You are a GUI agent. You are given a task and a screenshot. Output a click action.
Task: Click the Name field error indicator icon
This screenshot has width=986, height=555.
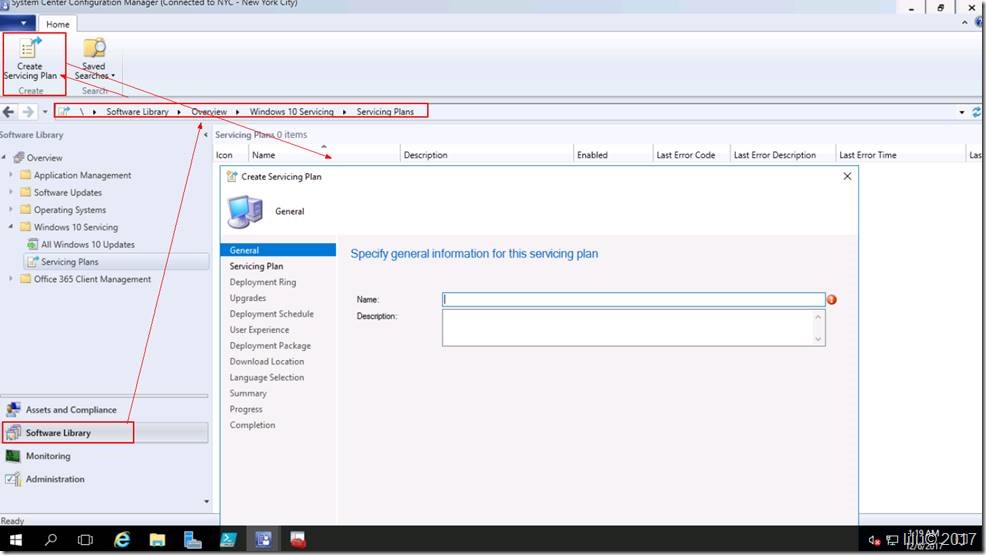coord(831,299)
